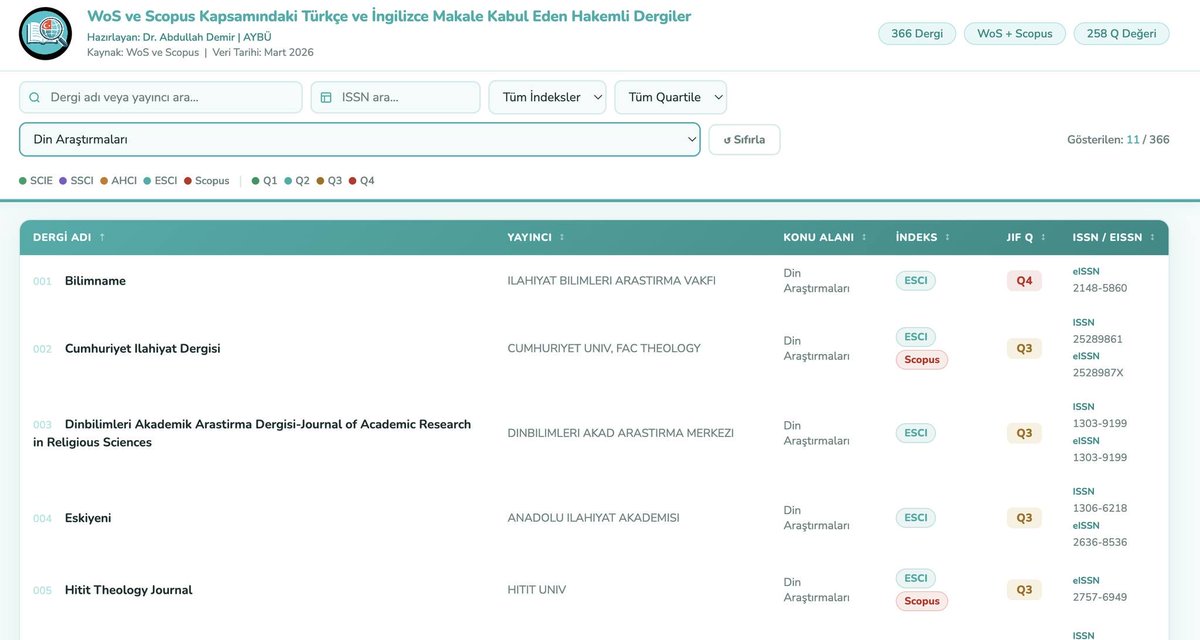Click the WoS + Scopus badge

1015,33
